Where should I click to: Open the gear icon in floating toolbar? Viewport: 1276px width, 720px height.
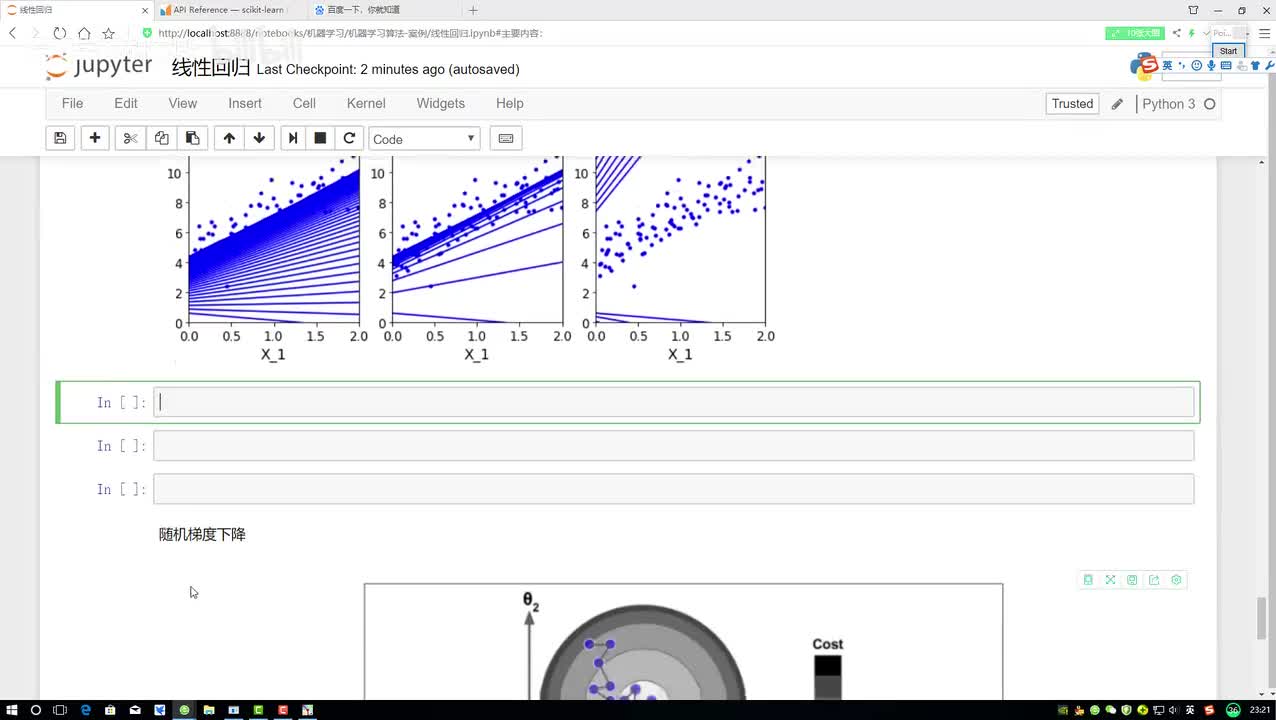click(x=1176, y=580)
